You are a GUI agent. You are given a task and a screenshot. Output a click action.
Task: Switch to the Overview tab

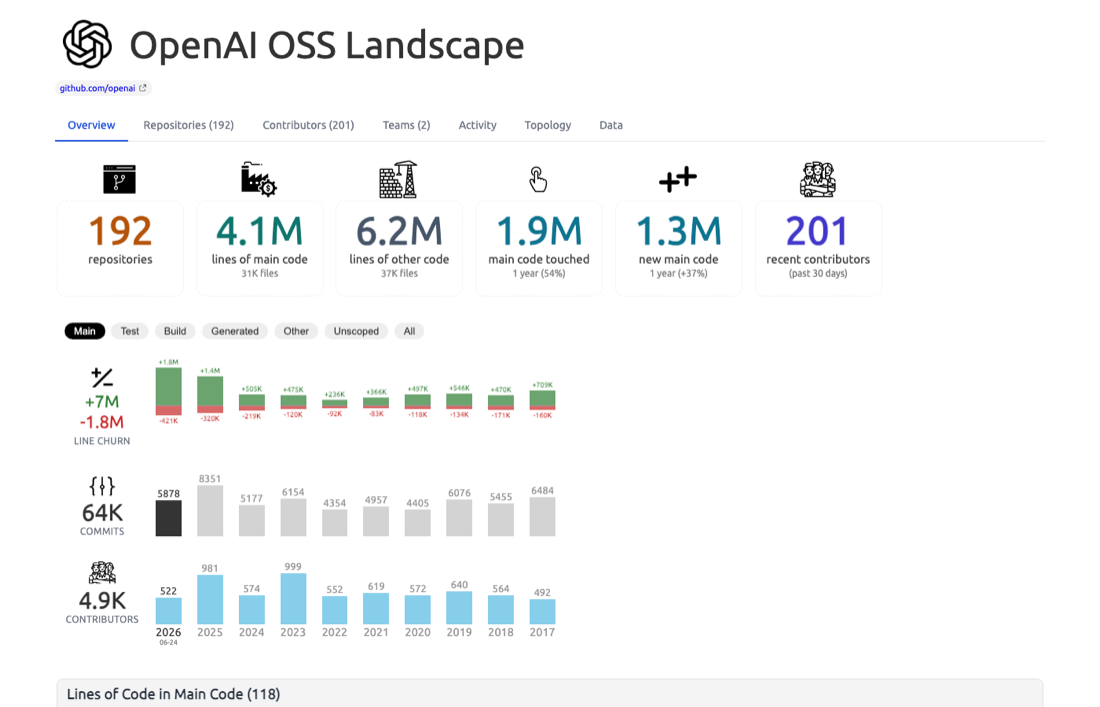click(x=91, y=125)
